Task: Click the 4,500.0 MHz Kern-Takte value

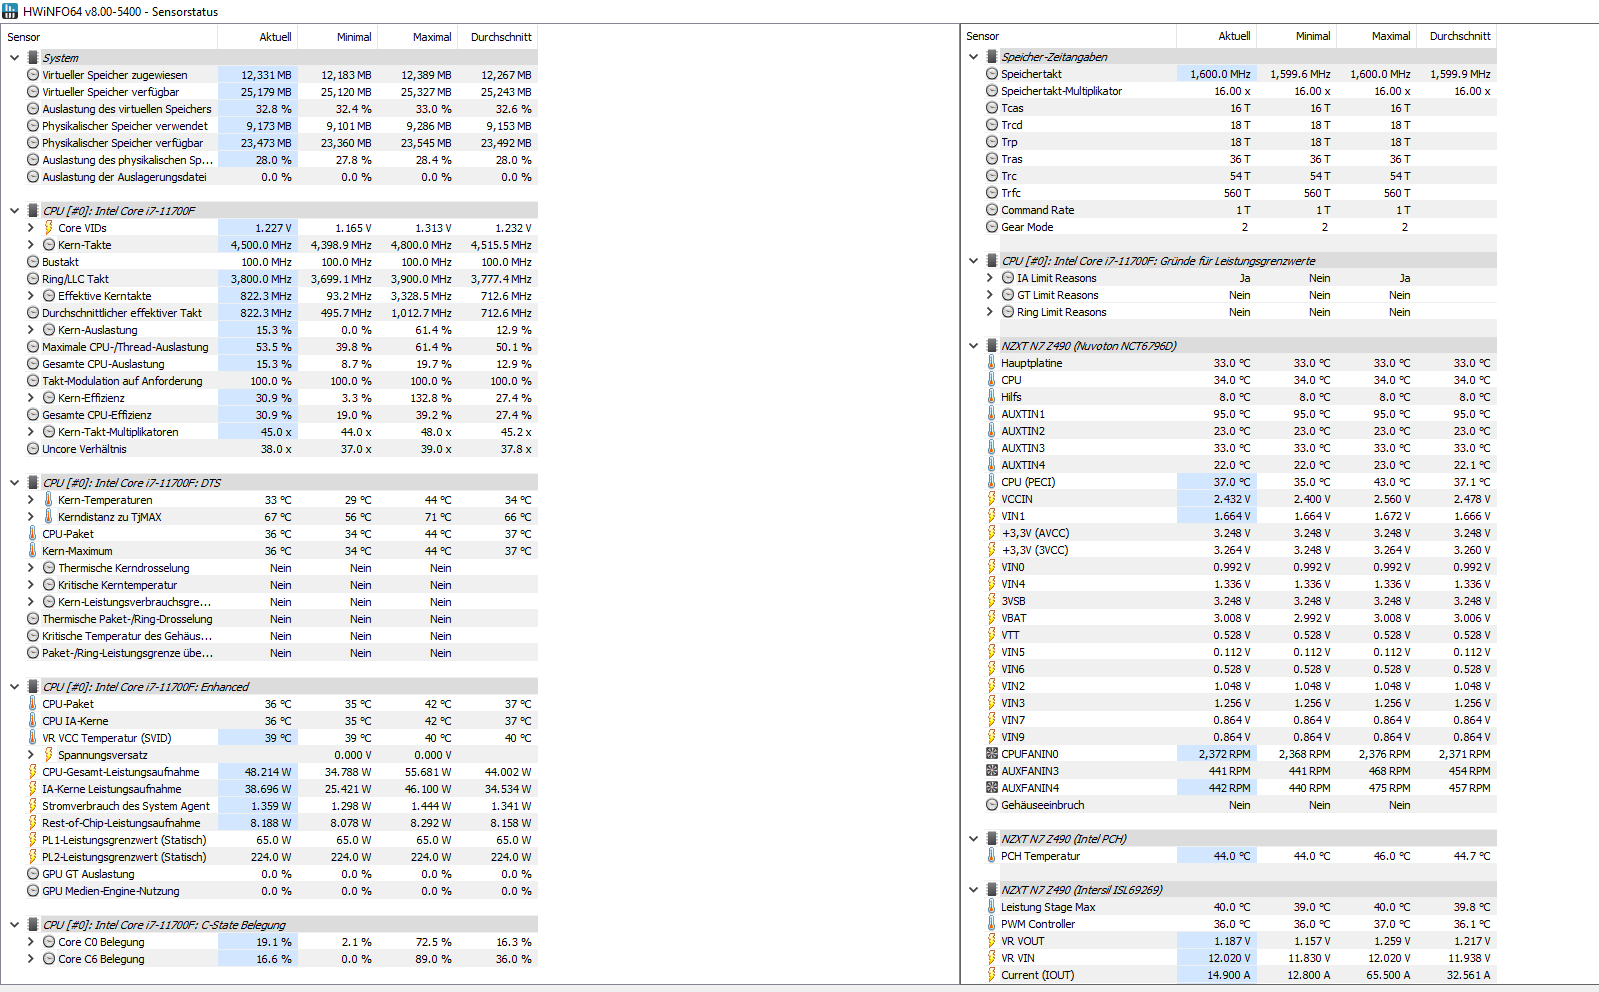Action: click(x=261, y=245)
